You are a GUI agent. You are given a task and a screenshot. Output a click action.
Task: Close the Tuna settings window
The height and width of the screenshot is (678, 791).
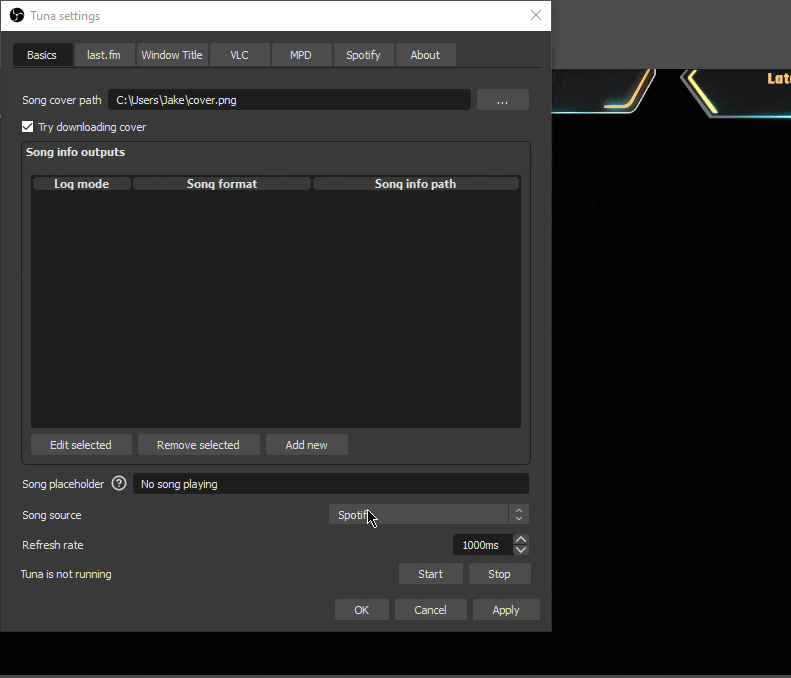(x=536, y=16)
